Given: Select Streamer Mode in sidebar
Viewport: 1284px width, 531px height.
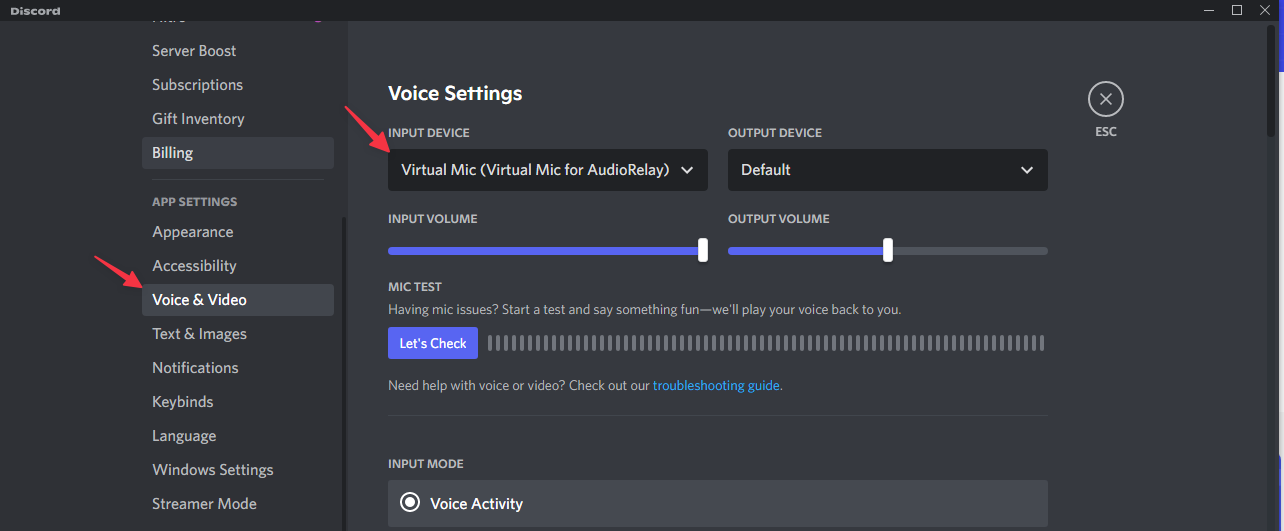Looking at the screenshot, I should 204,504.
